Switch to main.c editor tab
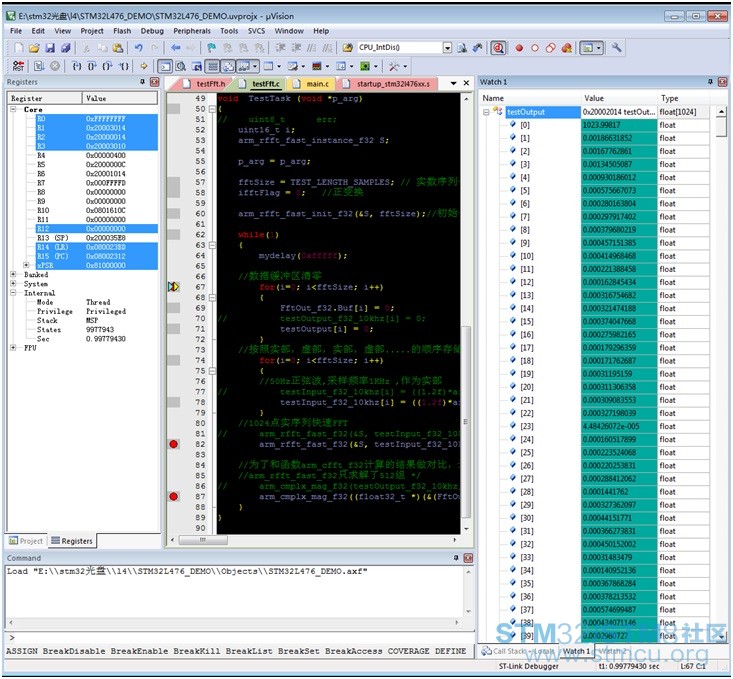The image size is (733, 679). coord(311,84)
